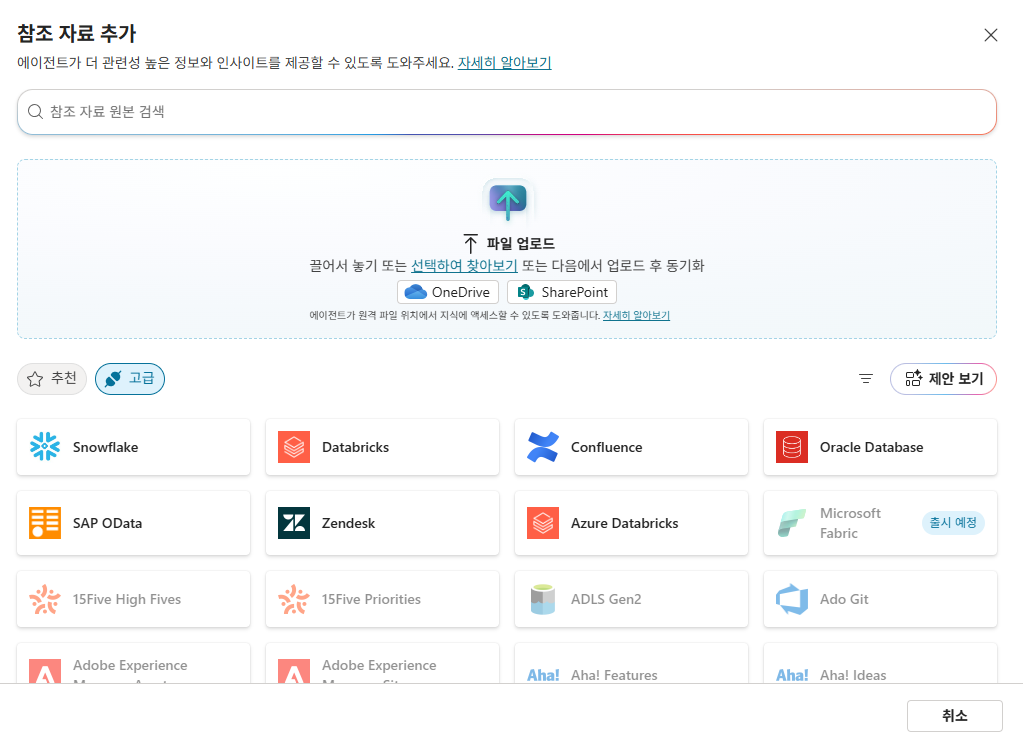The height and width of the screenshot is (740, 1023).
Task: Click the Aha! Features logo
Action: pyautogui.click(x=543, y=675)
